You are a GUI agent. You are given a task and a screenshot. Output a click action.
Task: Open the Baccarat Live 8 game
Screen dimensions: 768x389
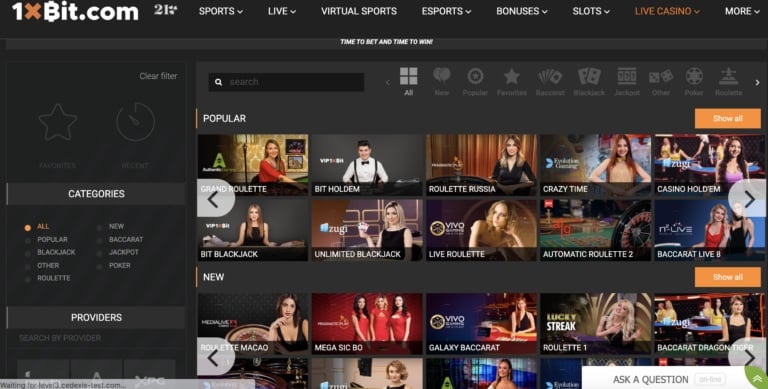pyautogui.click(x=710, y=230)
